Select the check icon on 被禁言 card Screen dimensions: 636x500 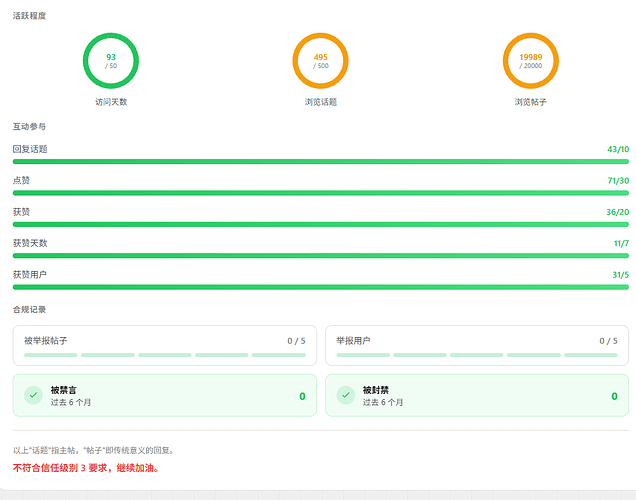(x=33, y=395)
